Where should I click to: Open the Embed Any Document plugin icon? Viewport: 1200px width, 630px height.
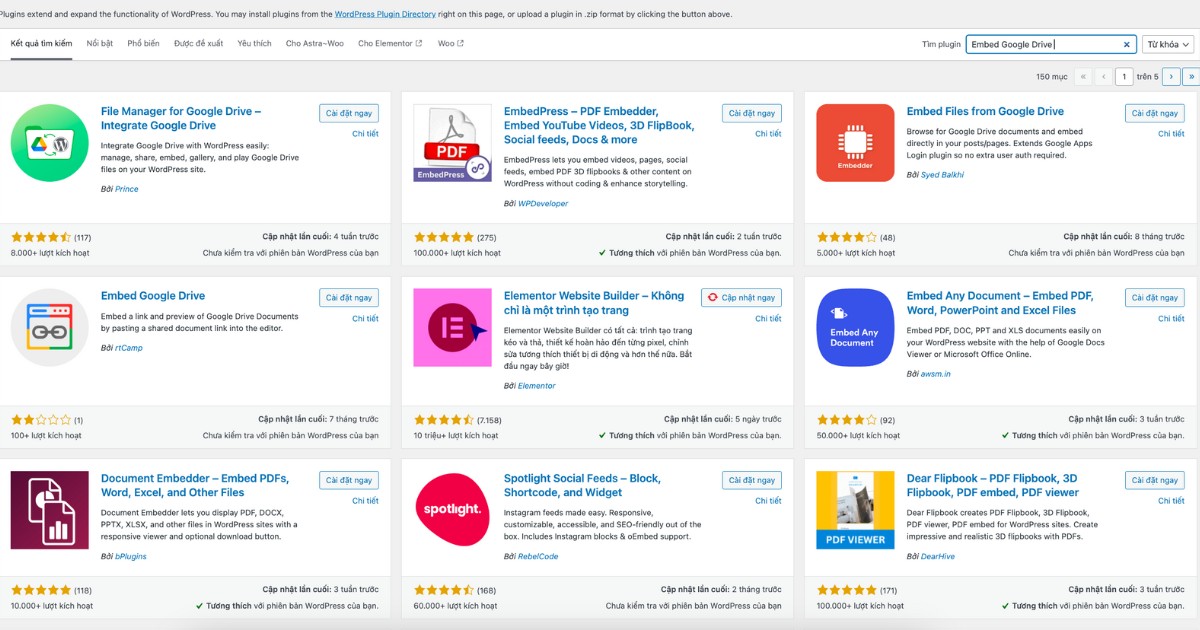[856, 327]
